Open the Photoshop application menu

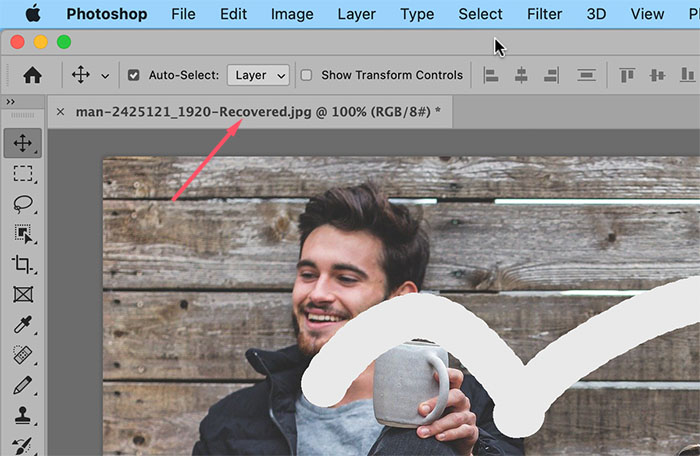coord(107,14)
